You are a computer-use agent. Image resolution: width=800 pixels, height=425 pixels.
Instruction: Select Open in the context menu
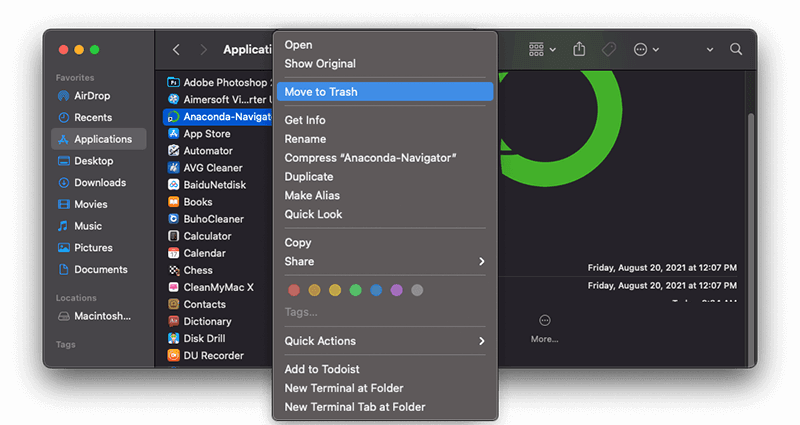click(x=385, y=45)
